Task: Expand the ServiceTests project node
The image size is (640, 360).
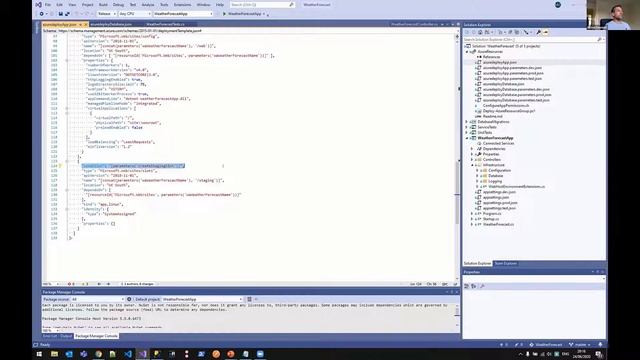Action: point(467,127)
